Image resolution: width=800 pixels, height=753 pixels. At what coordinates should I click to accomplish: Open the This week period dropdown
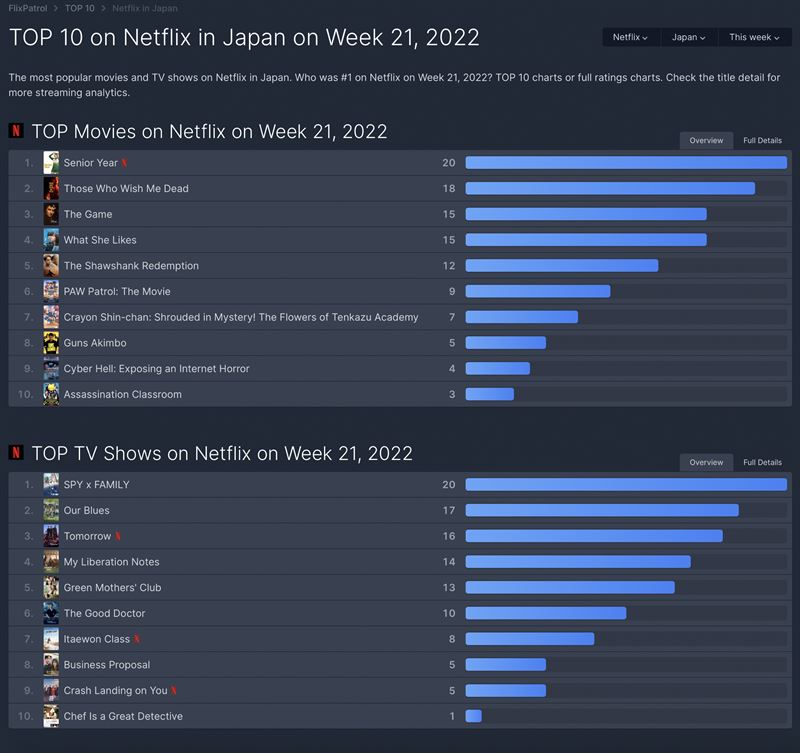pos(754,37)
